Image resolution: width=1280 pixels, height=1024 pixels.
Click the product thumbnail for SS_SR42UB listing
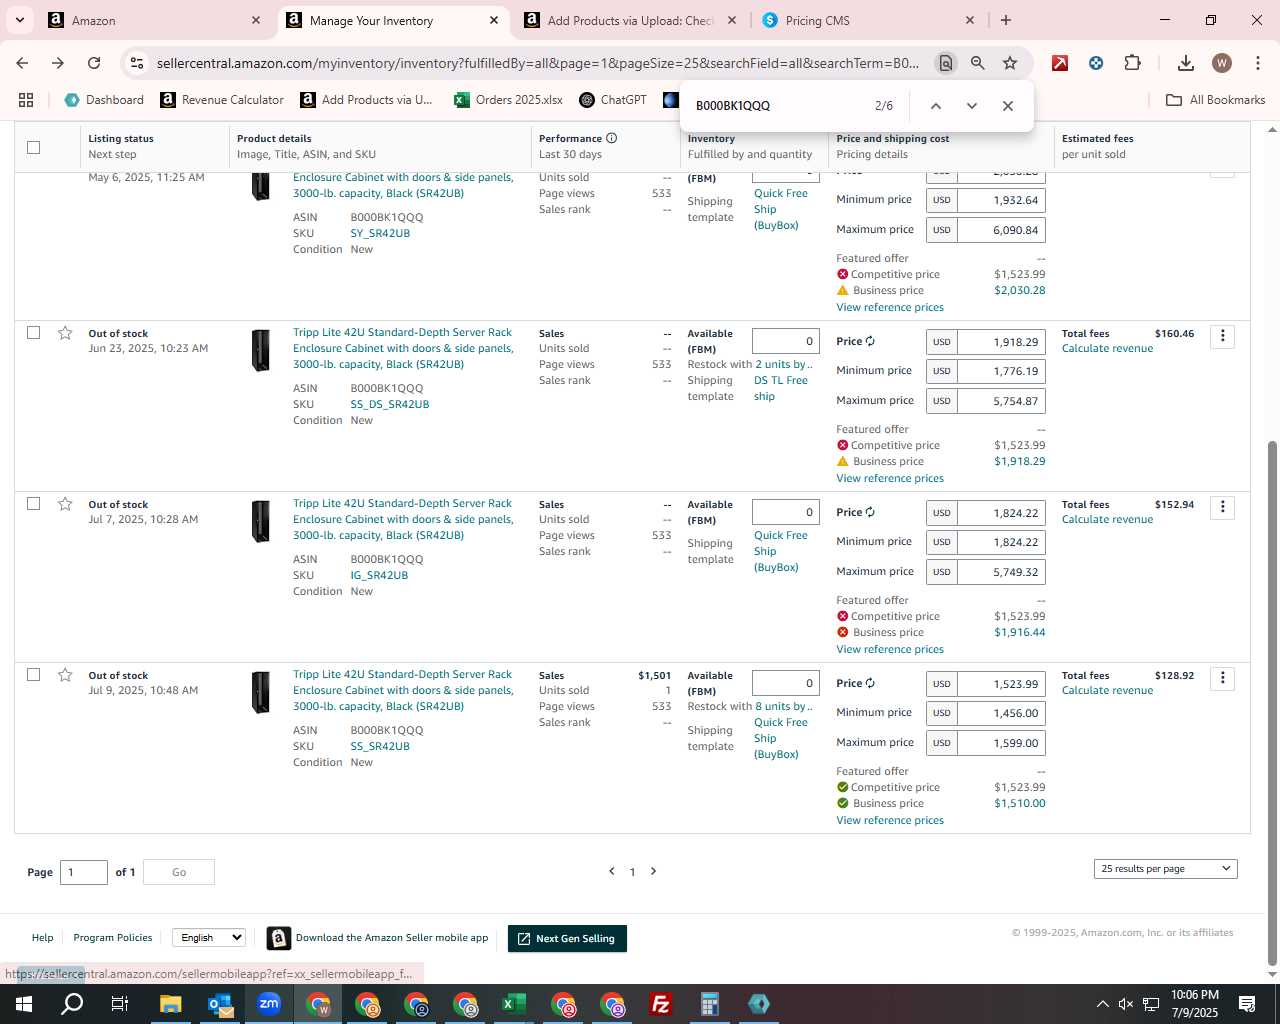click(261, 692)
